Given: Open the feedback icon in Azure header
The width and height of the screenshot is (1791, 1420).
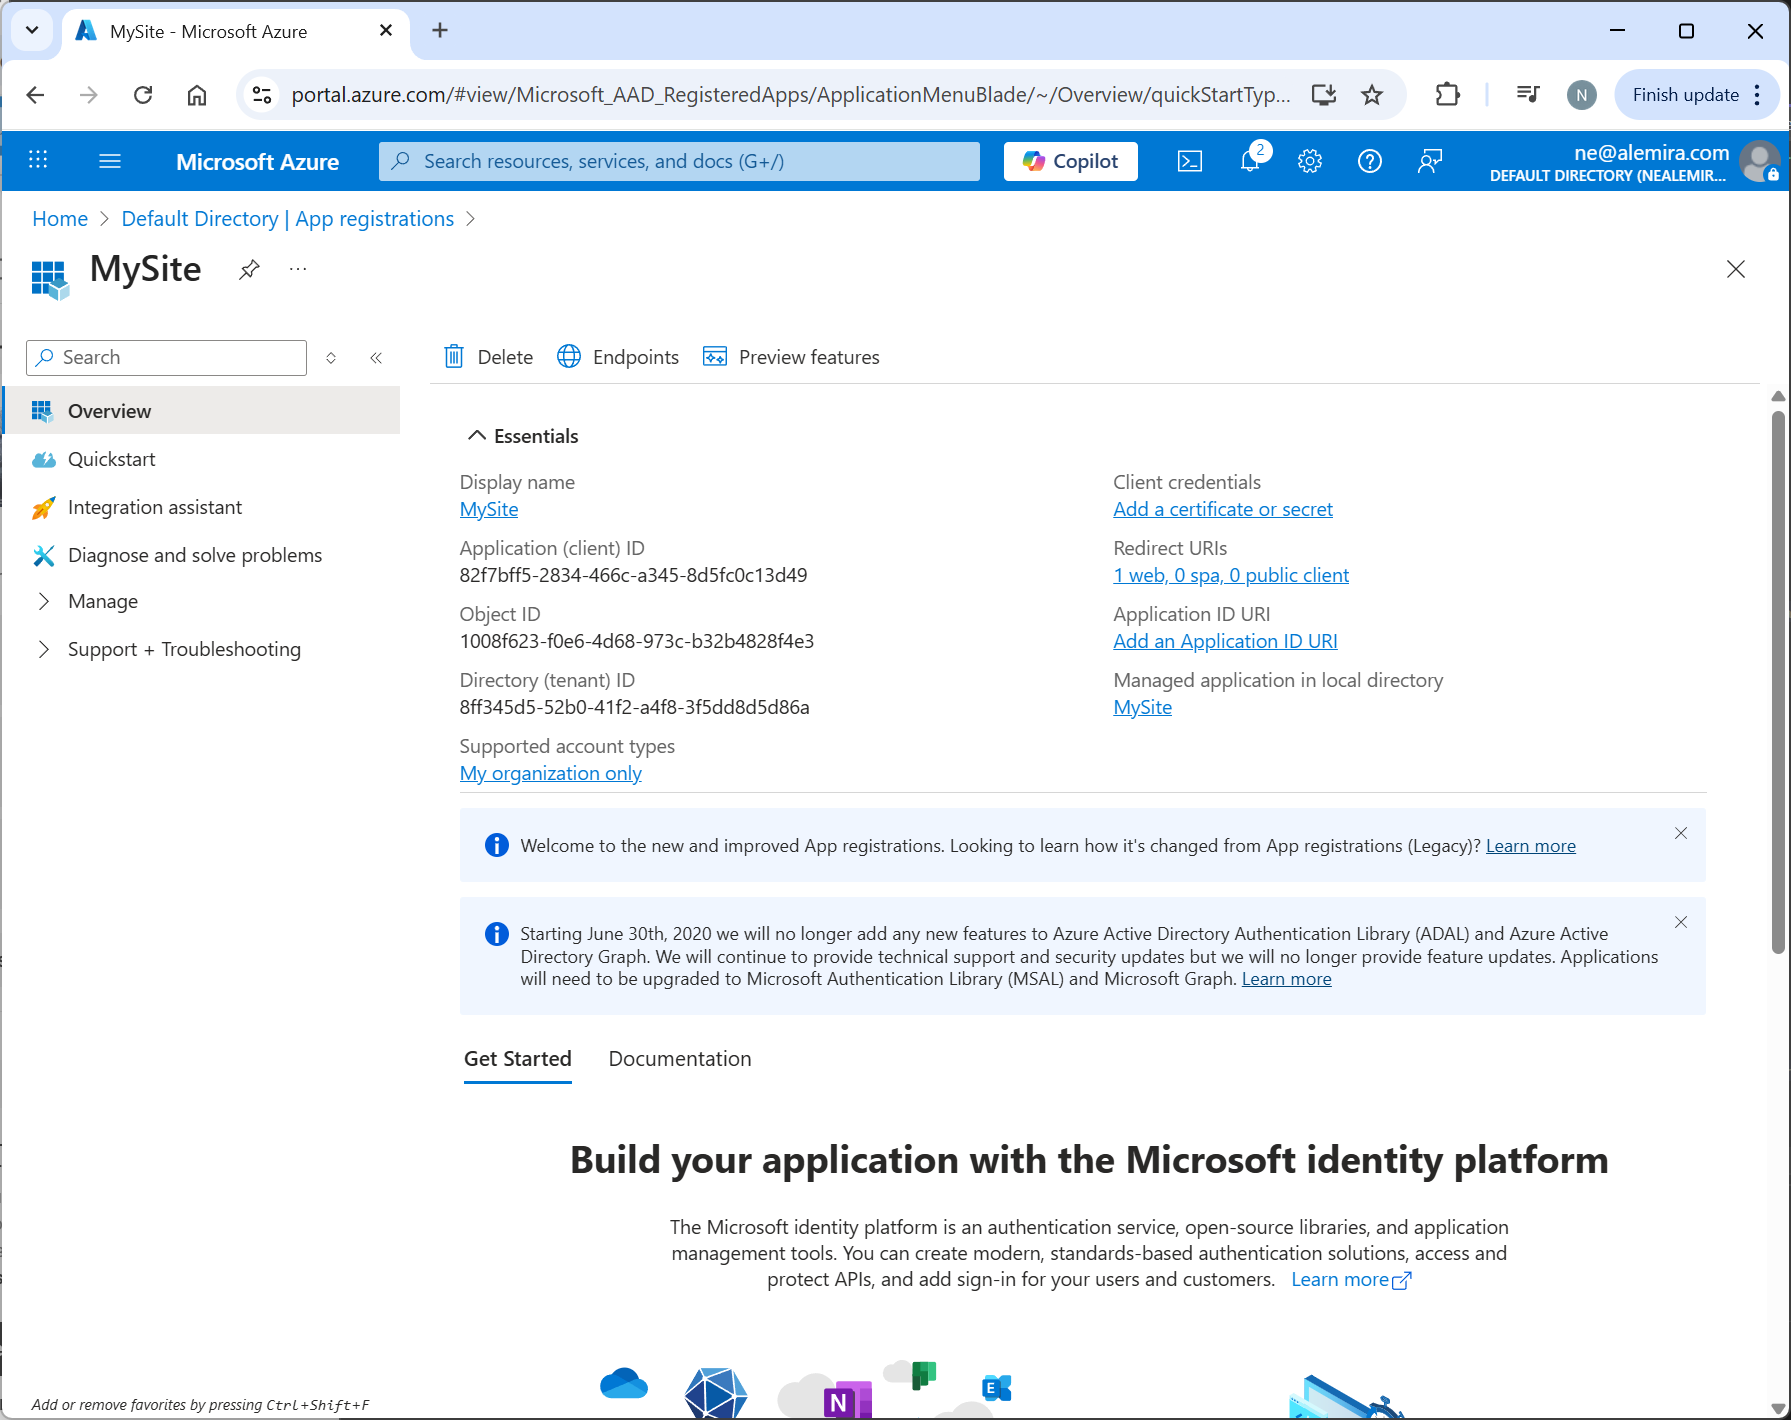Looking at the screenshot, I should (x=1430, y=161).
